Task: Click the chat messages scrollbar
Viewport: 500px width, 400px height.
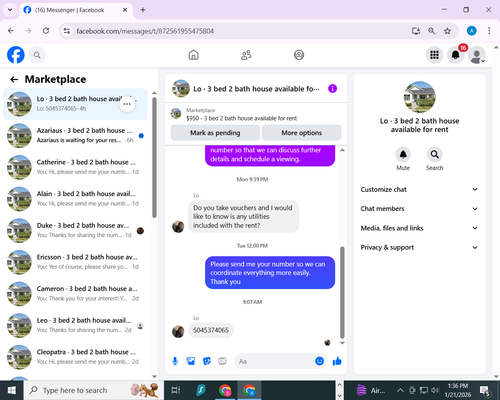Action: (x=342, y=293)
